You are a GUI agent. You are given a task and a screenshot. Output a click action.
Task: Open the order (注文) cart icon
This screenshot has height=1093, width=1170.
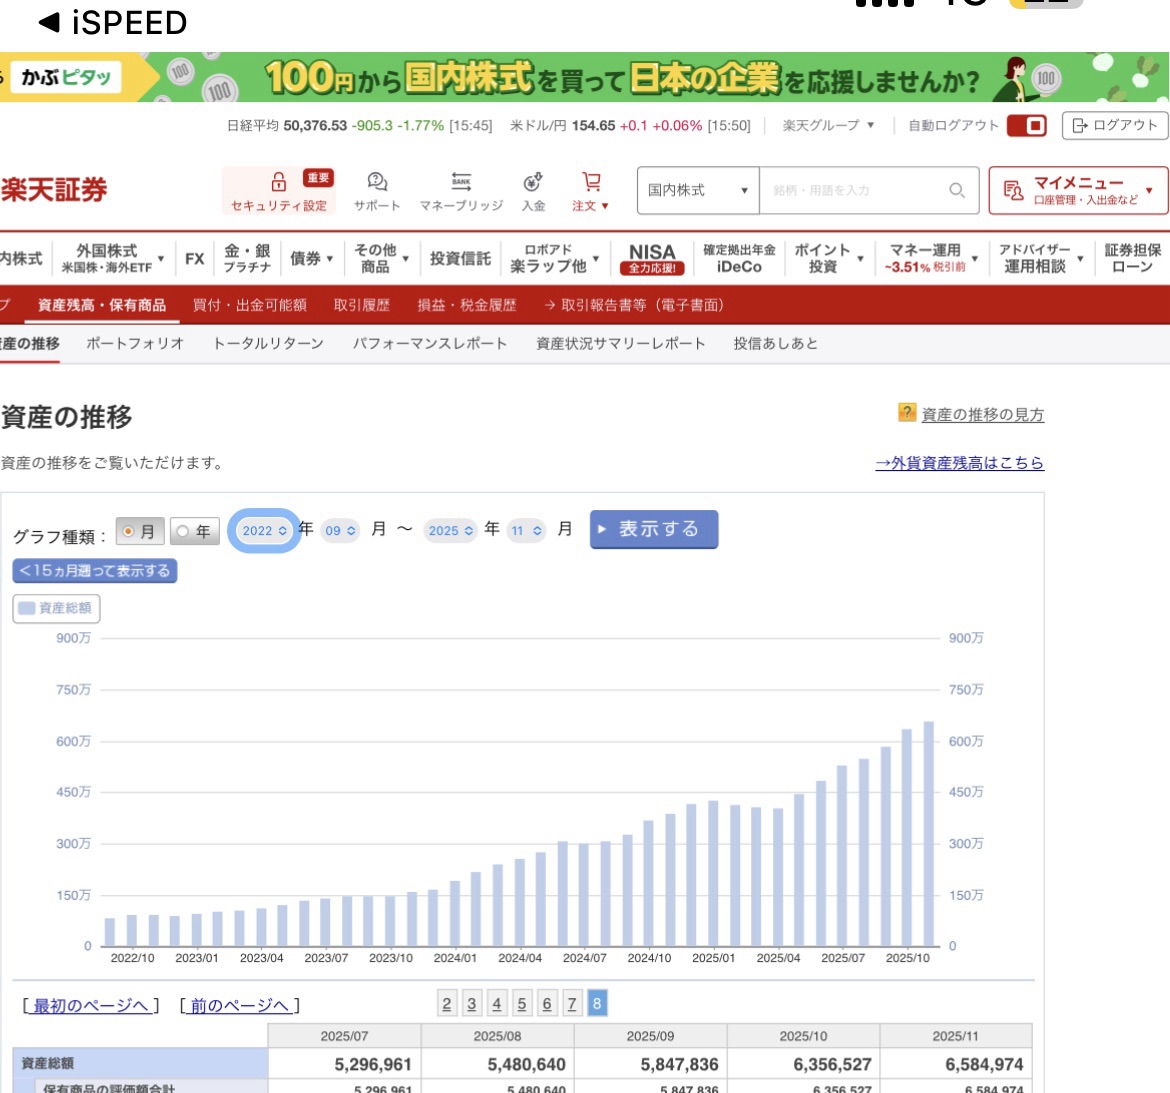click(591, 182)
